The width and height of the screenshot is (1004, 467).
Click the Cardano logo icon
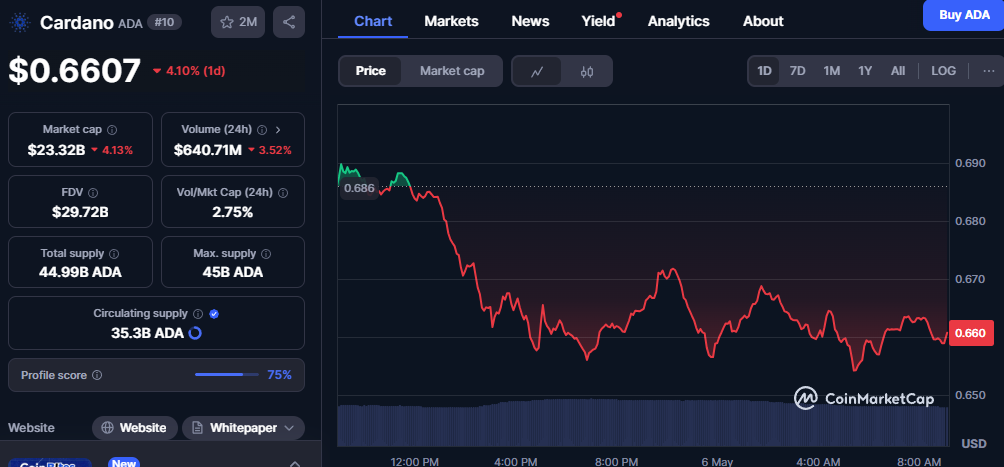pyautogui.click(x=20, y=22)
